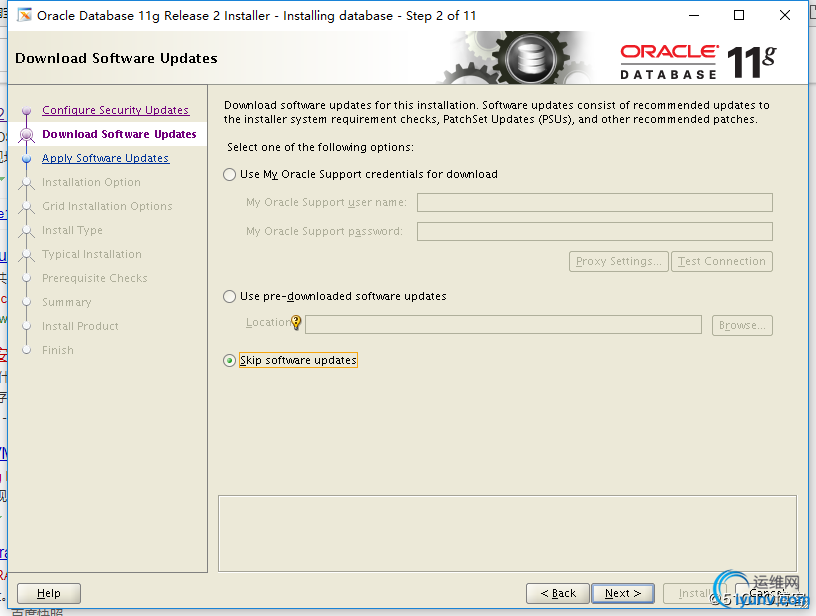
Task: Click the Location path input field
Action: point(503,325)
